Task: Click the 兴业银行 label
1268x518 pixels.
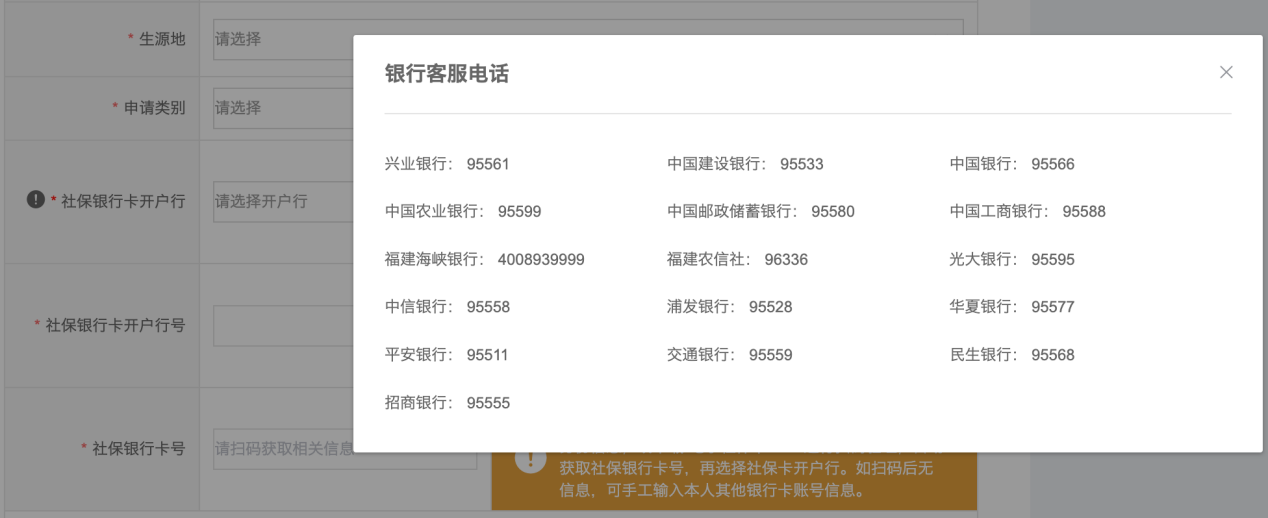Action: (x=416, y=164)
